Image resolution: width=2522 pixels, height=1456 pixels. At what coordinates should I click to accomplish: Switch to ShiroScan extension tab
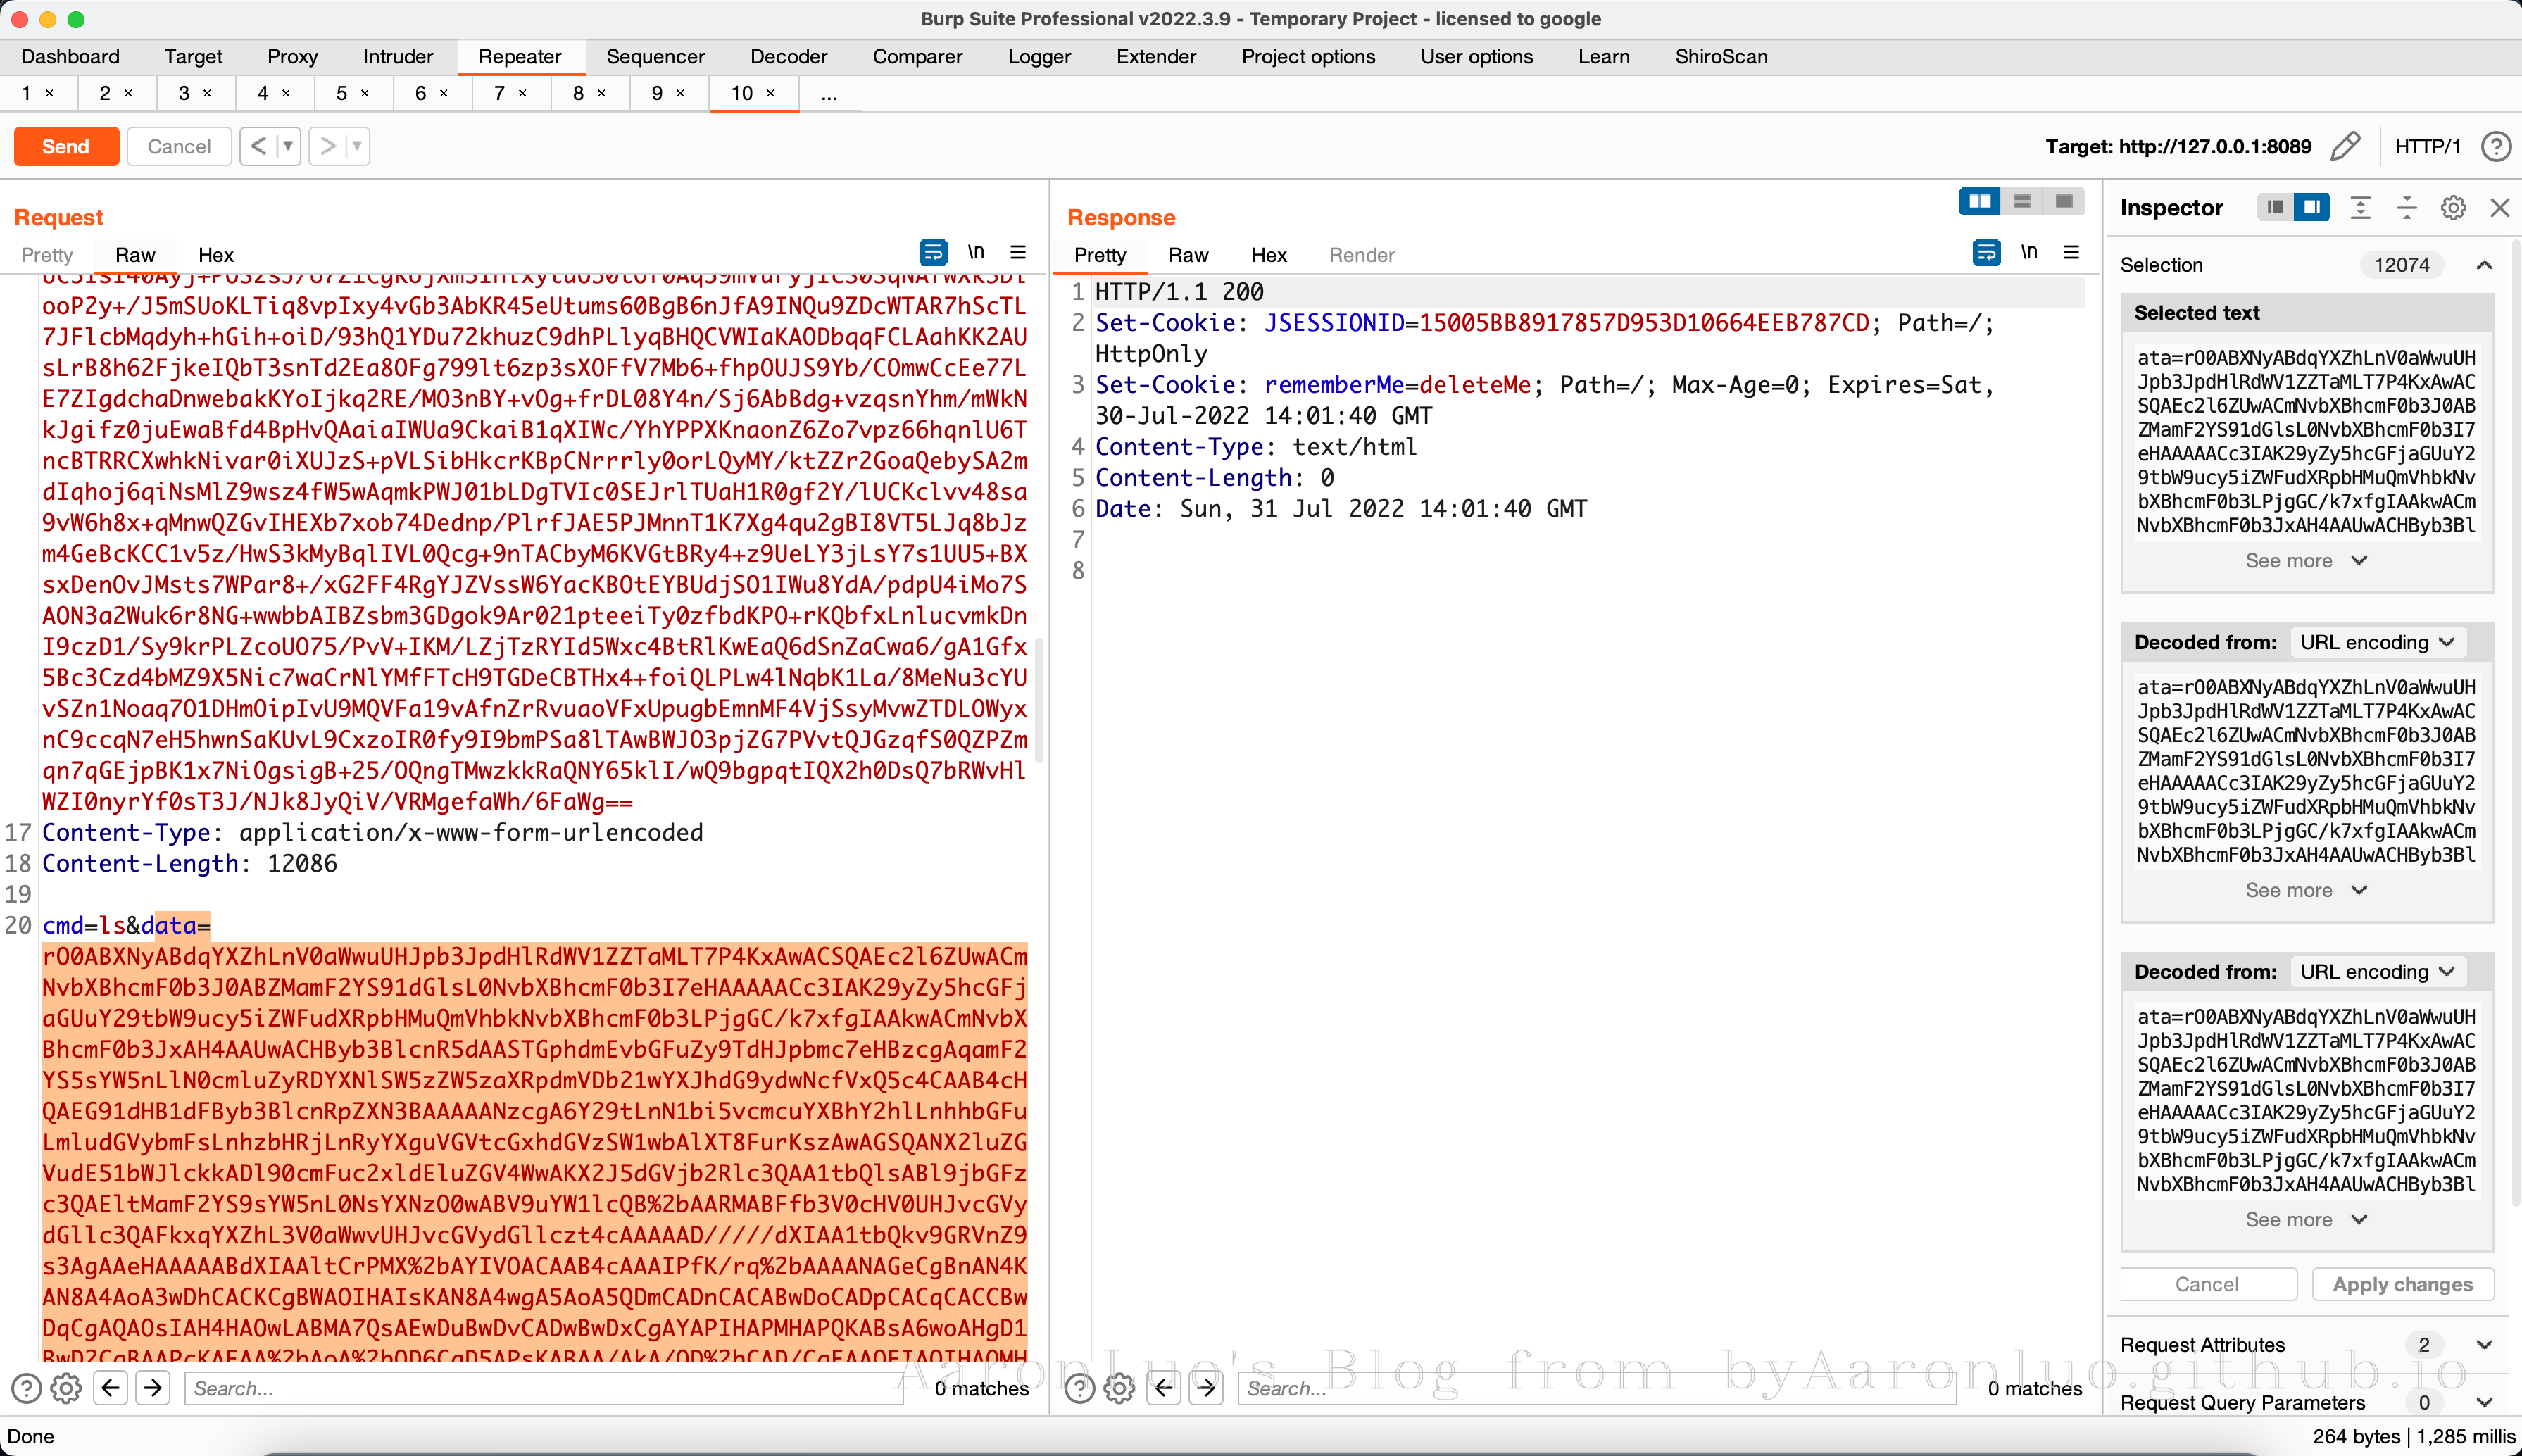[1721, 56]
